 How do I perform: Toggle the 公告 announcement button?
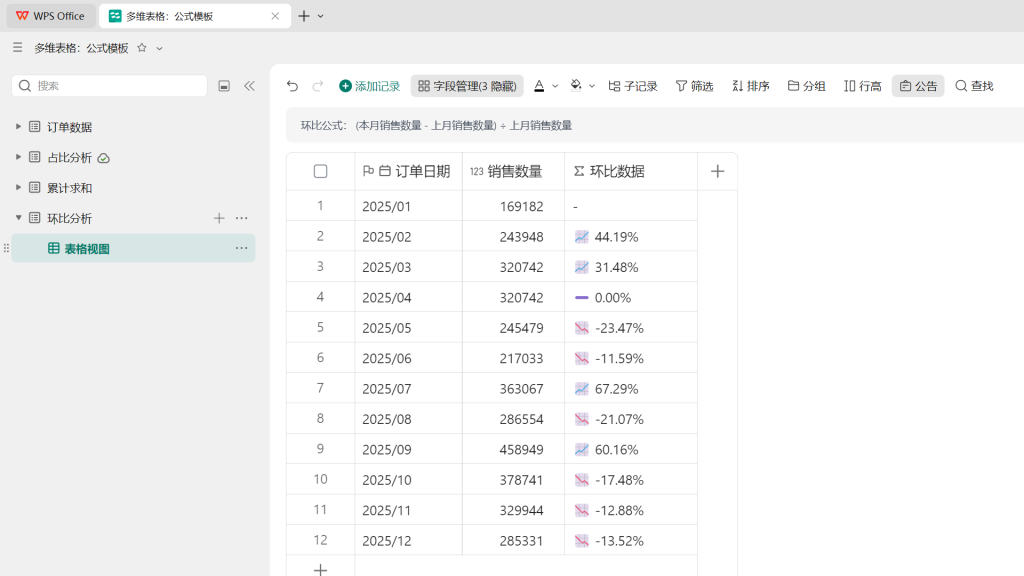(918, 86)
